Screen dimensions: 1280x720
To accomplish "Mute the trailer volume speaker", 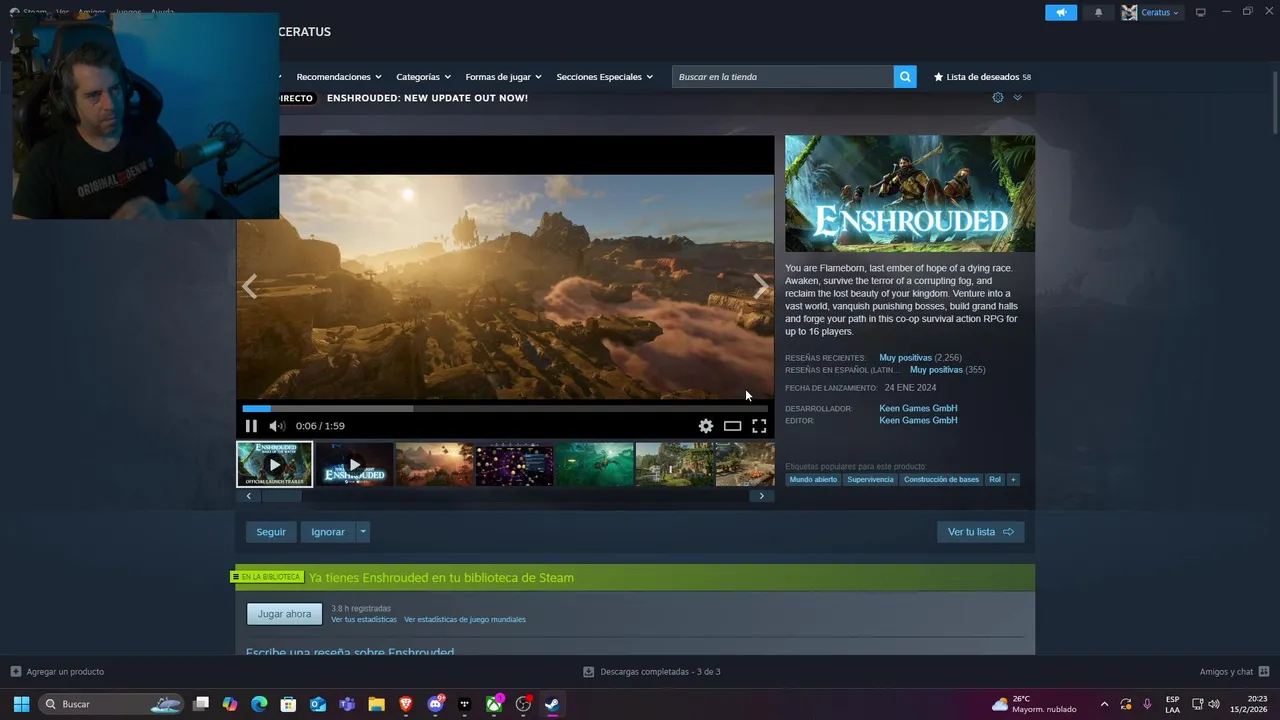I will pyautogui.click(x=277, y=426).
